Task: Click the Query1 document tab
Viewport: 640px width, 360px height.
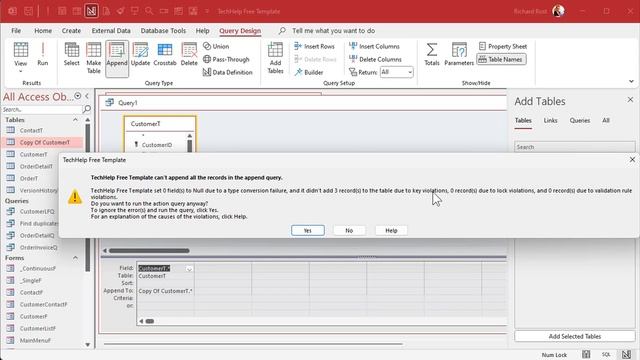Action: (x=128, y=103)
